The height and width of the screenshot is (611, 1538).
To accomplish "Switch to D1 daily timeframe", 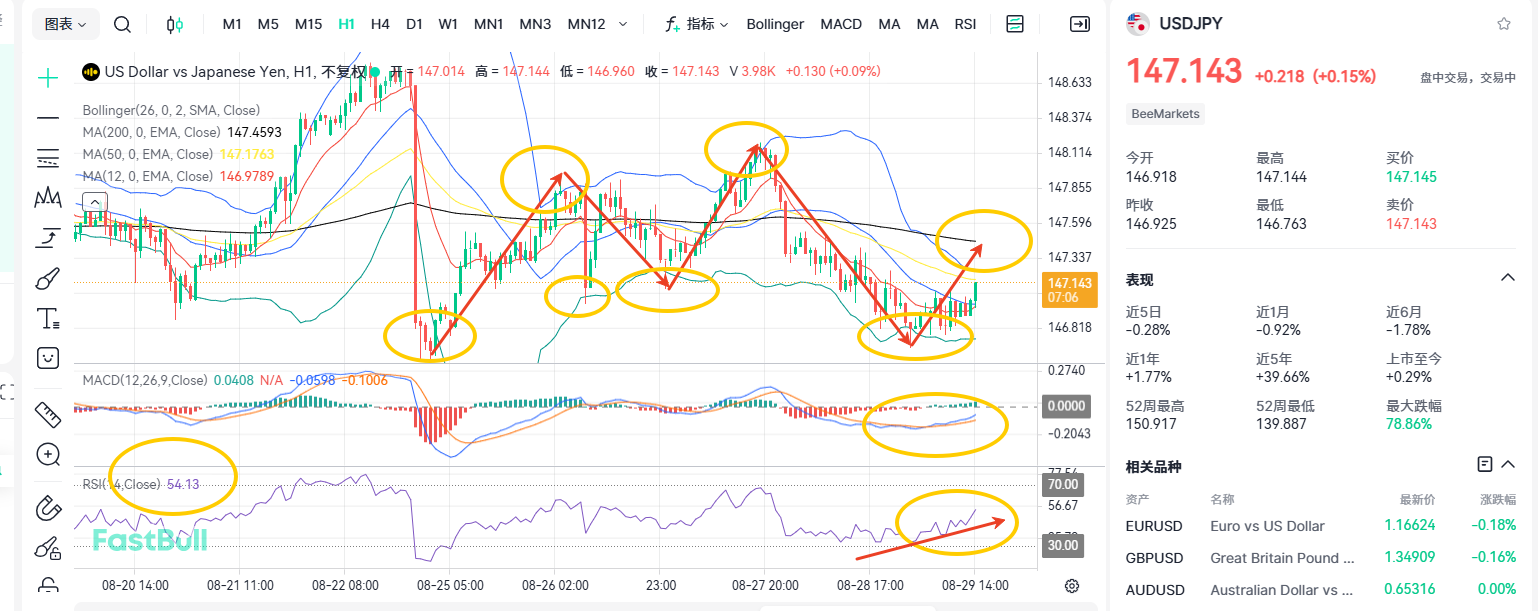I will [x=414, y=24].
